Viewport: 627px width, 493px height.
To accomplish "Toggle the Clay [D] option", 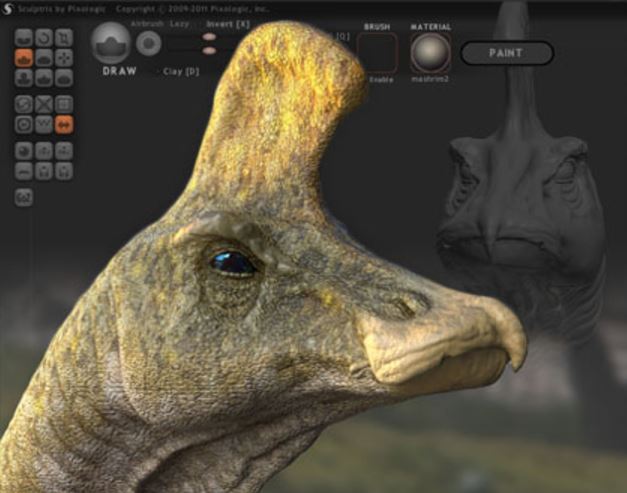I will pyautogui.click(x=181, y=72).
